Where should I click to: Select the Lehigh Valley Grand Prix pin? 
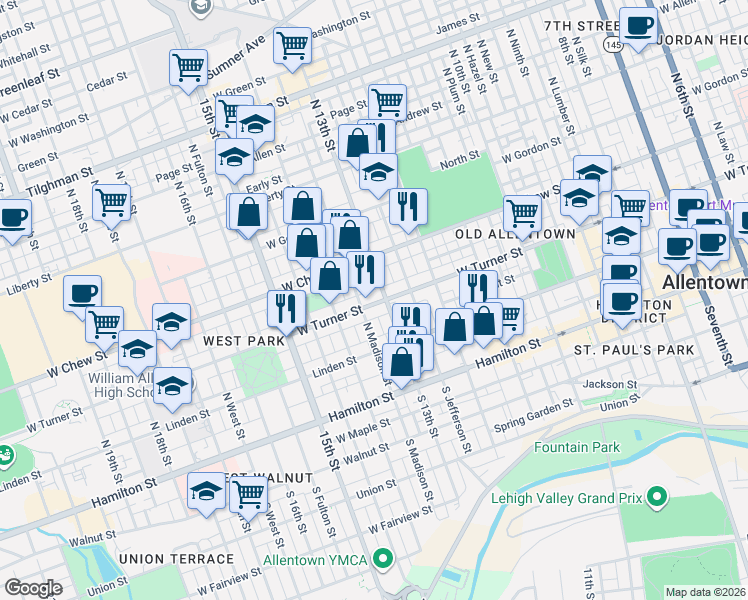click(657, 497)
